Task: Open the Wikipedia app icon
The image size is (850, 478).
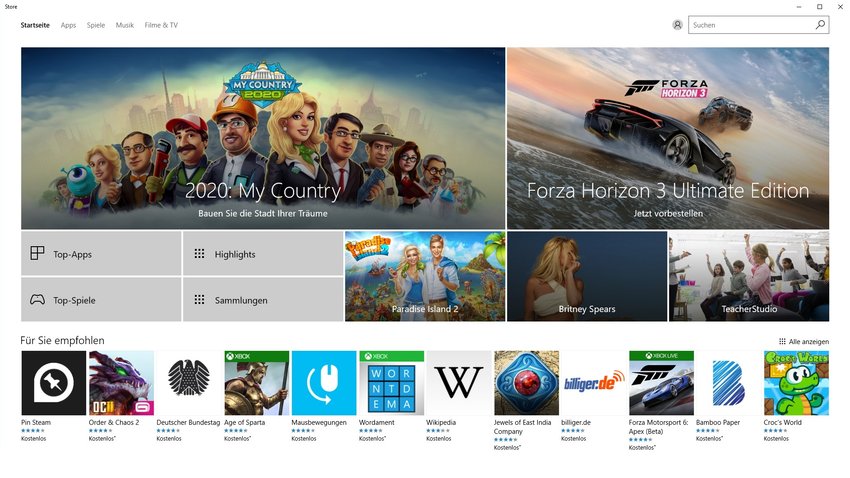Action: (459, 383)
